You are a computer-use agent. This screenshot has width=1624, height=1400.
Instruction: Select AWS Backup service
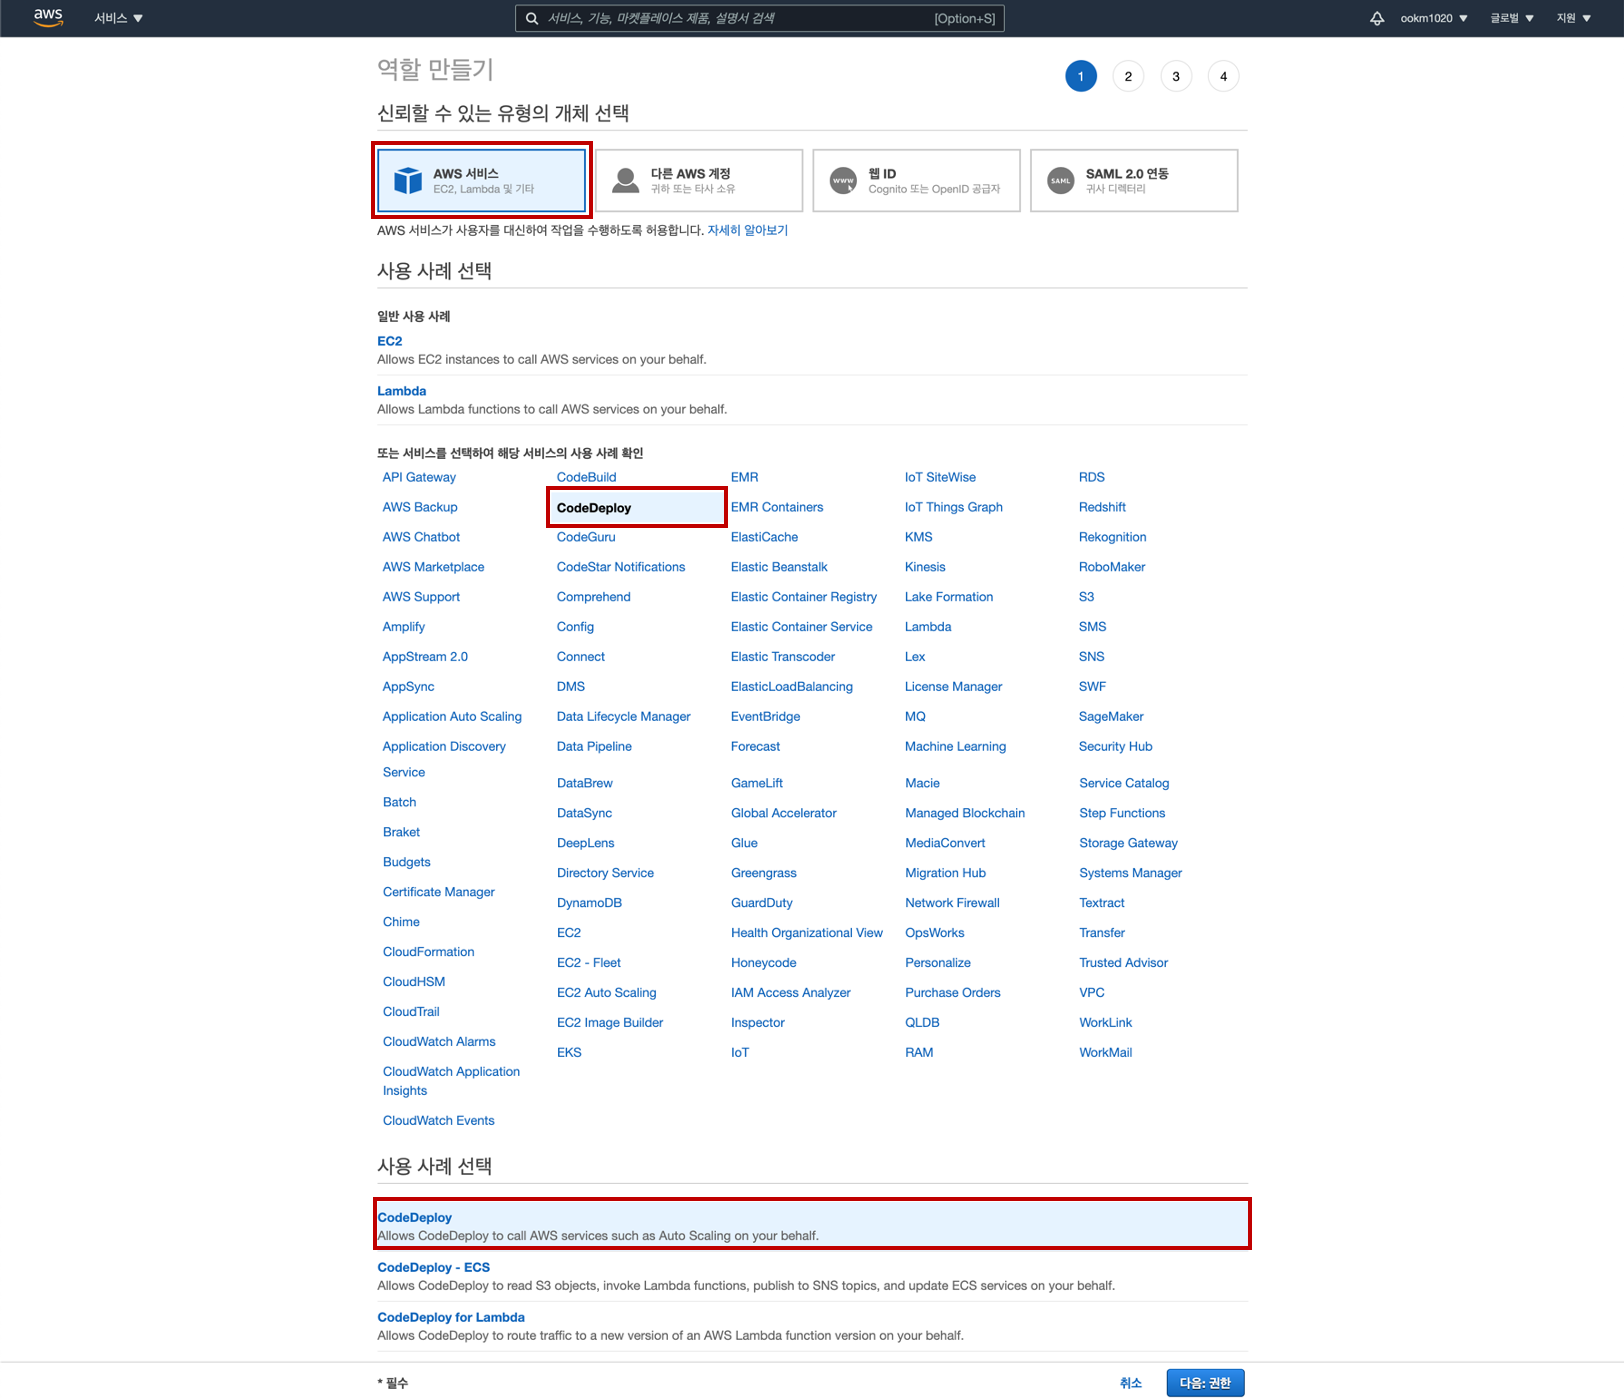pos(420,507)
